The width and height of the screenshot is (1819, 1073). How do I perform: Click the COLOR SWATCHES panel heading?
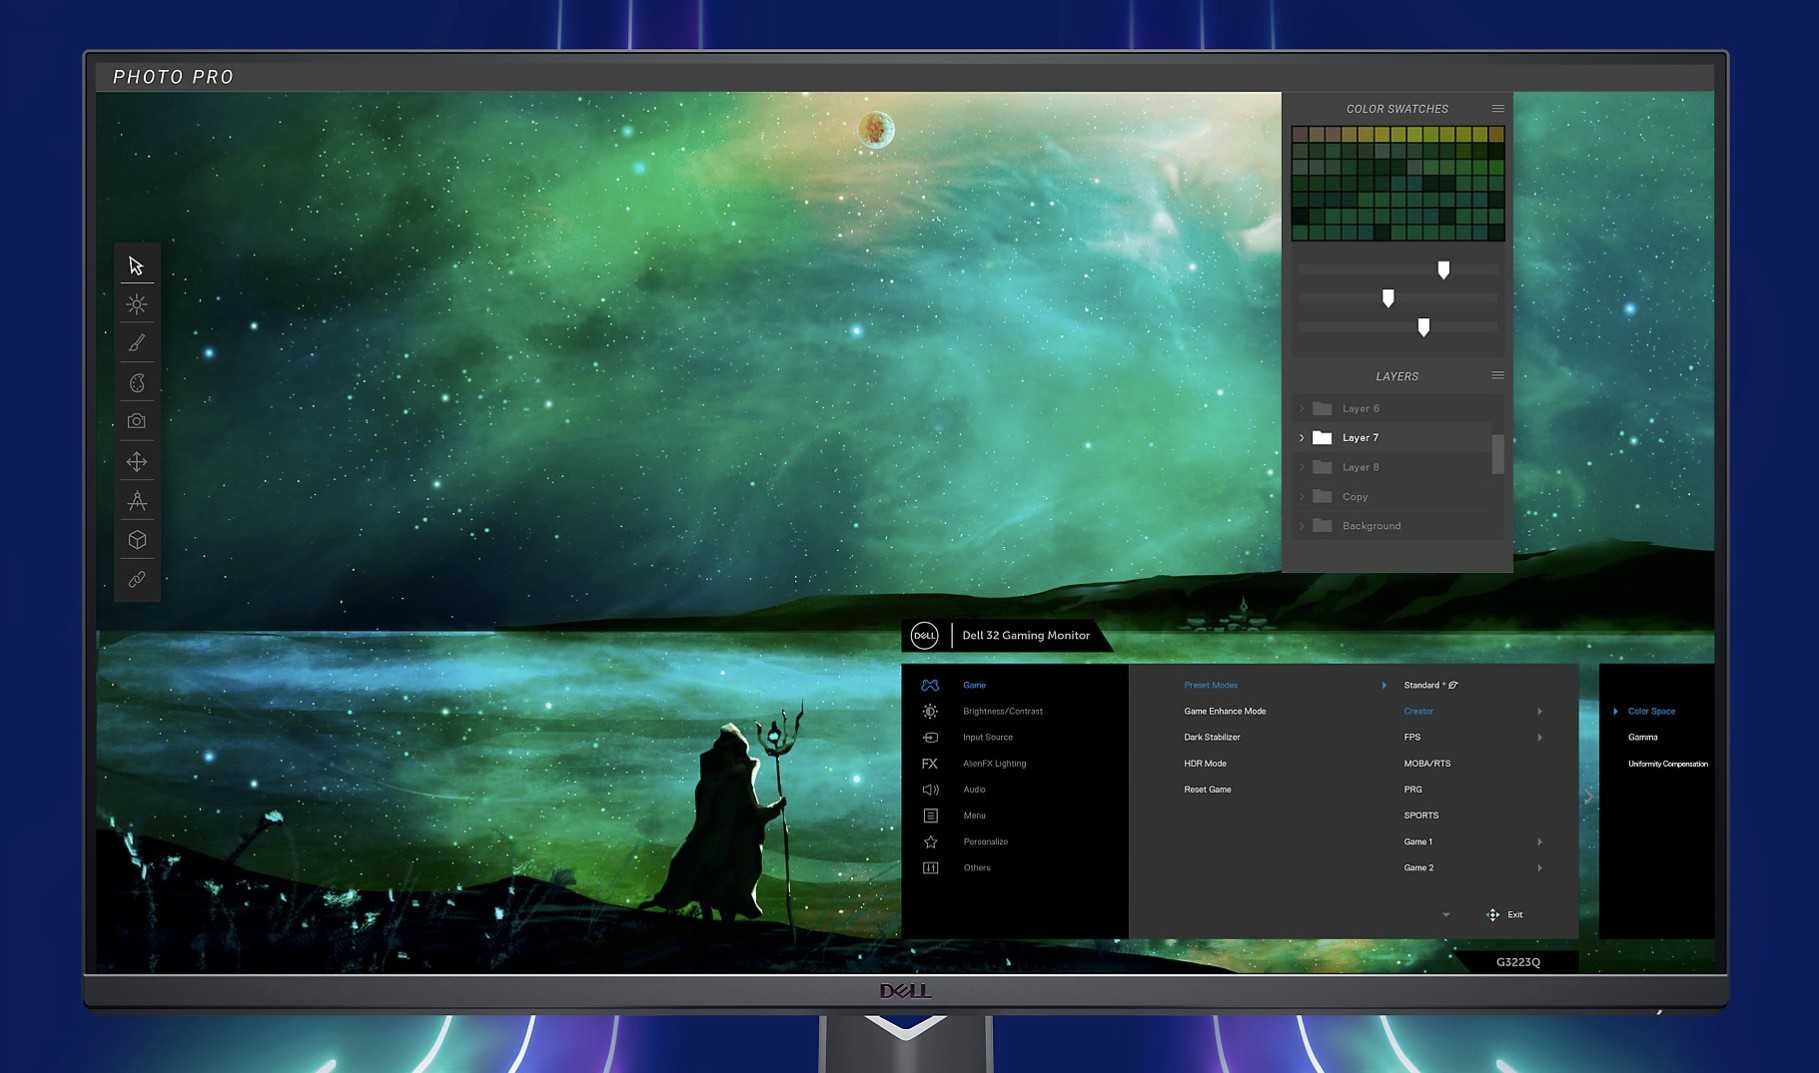tap(1397, 109)
